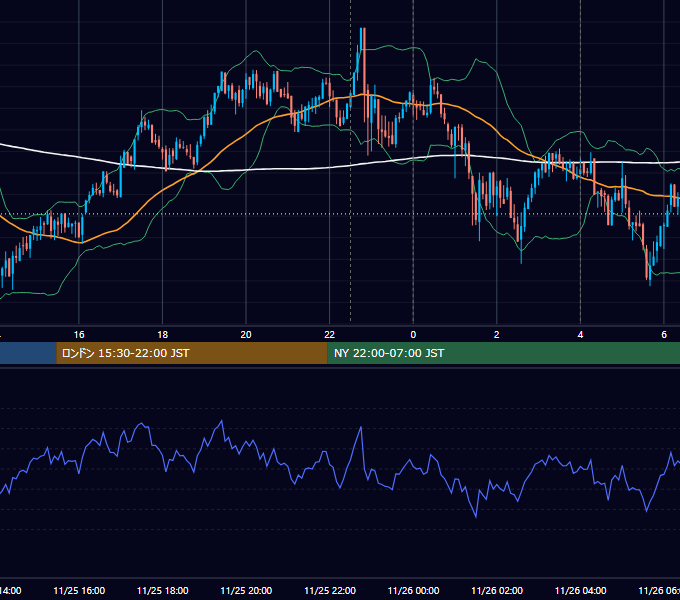The image size is (680, 600).
Task: Click the tallest candlestick wick after 22:00
Action: pyautogui.click(x=364, y=76)
